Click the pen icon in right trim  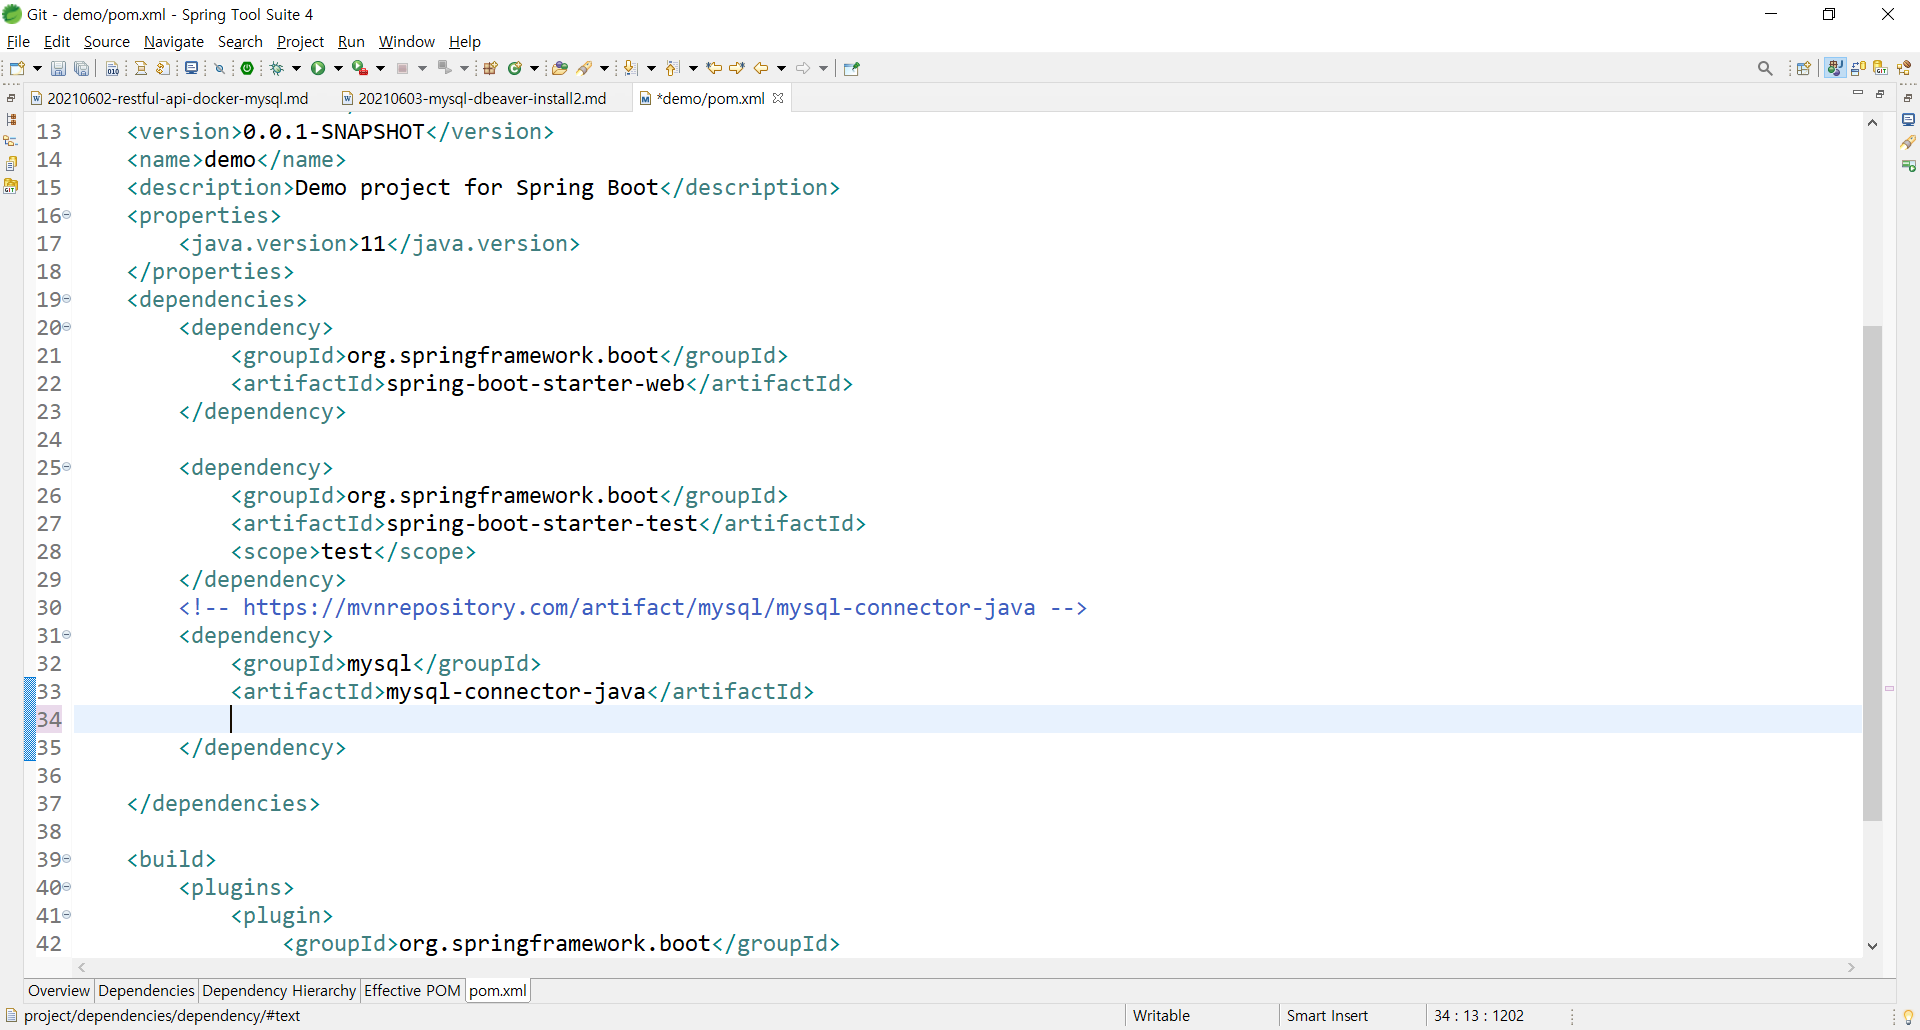click(1909, 142)
